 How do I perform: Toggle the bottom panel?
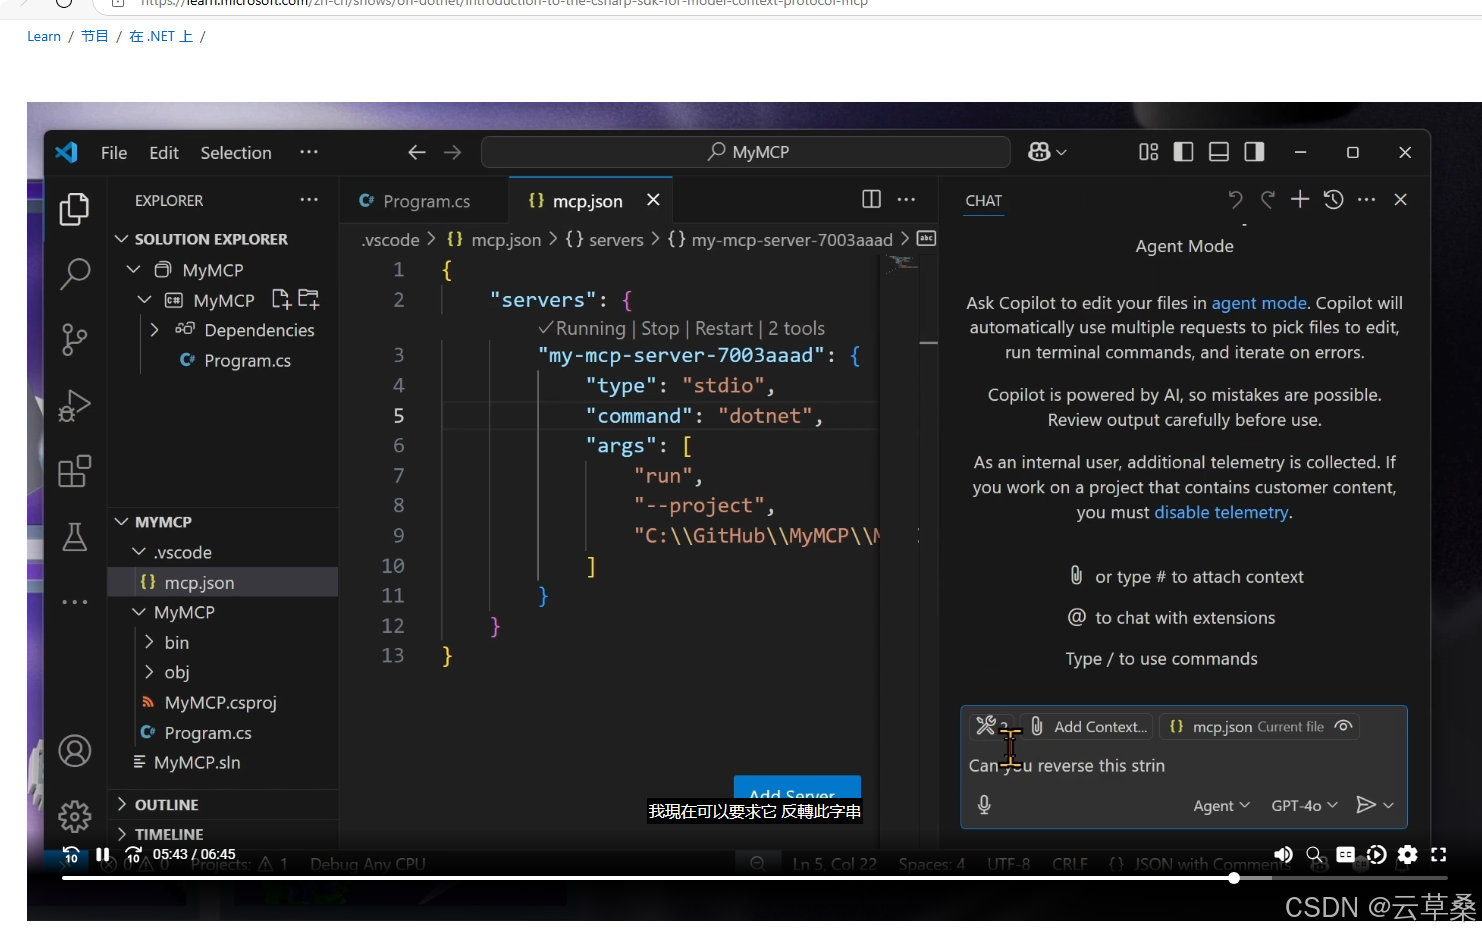coord(1219,152)
